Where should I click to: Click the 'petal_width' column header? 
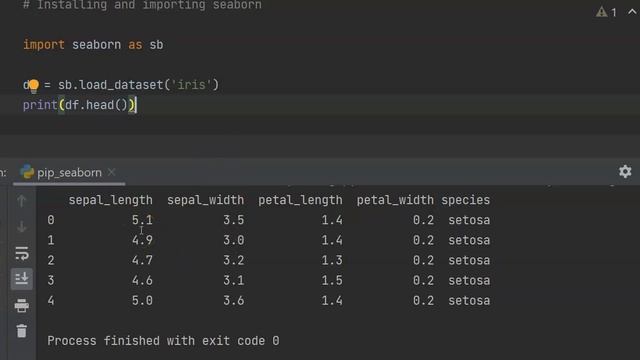click(395, 200)
